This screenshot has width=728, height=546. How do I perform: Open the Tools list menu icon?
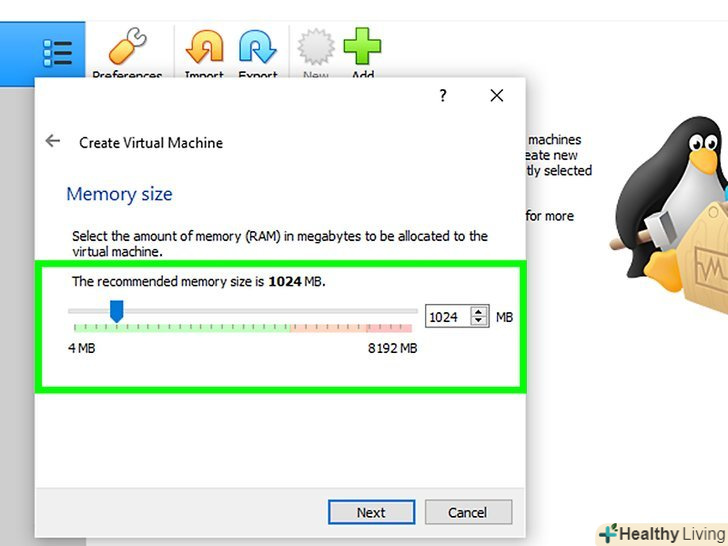click(57, 53)
